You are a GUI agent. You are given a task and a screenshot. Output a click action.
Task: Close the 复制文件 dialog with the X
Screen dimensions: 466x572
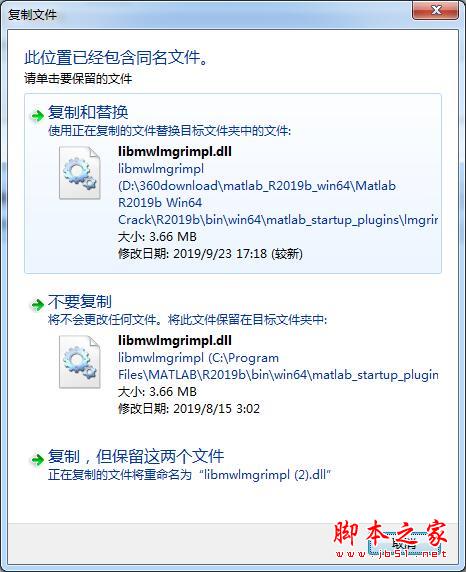(x=435, y=10)
